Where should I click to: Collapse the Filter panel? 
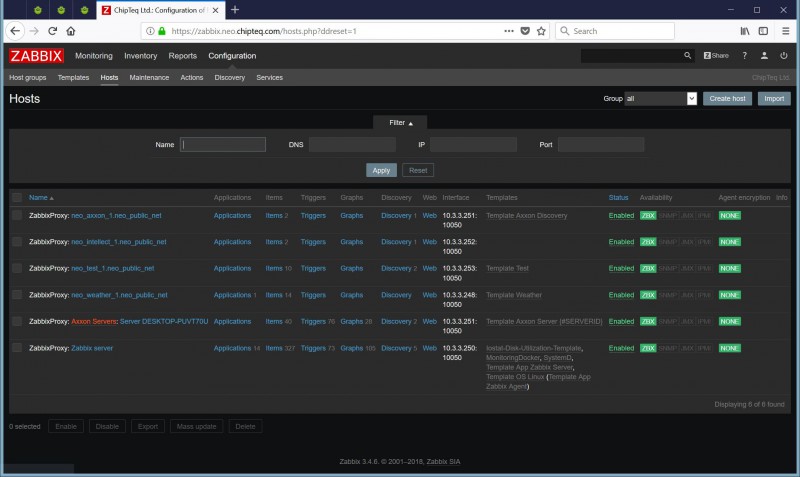tap(401, 122)
